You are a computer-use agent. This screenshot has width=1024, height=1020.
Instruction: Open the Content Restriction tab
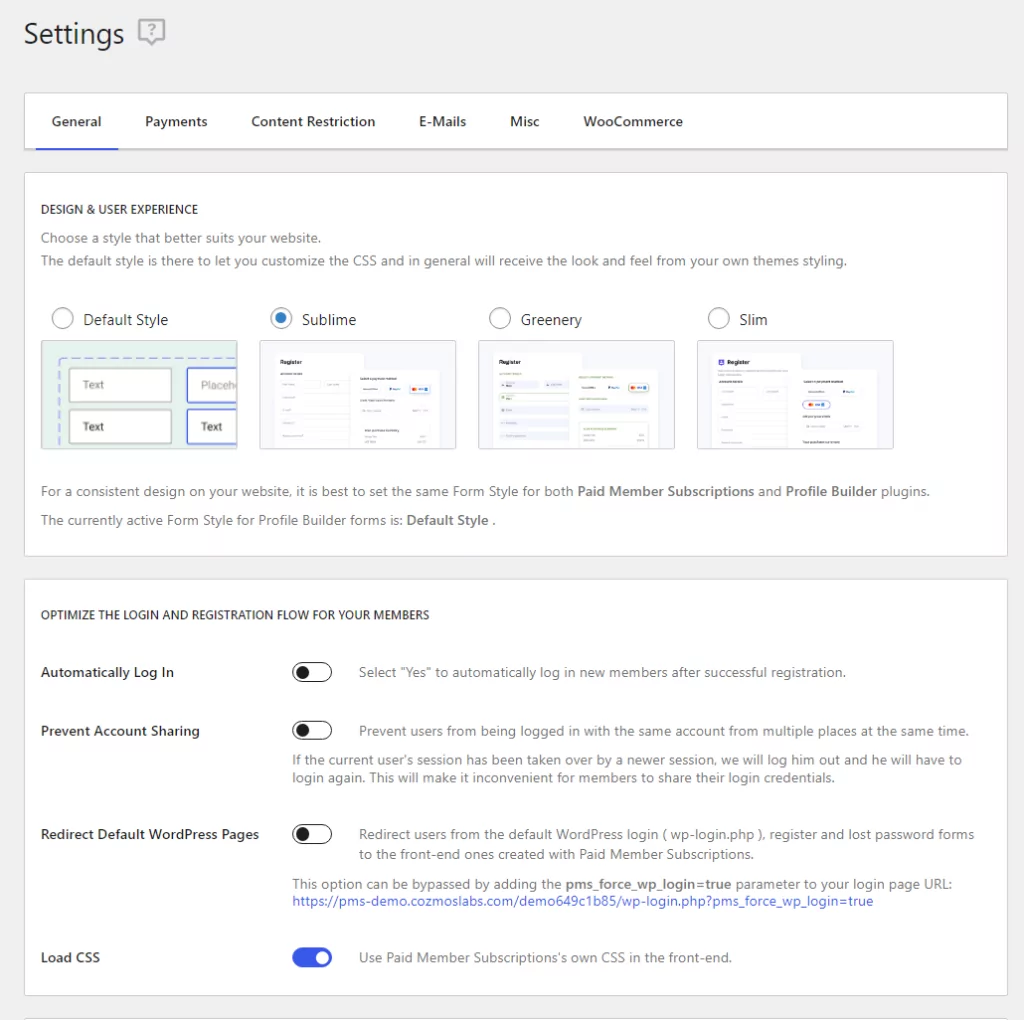[313, 121]
